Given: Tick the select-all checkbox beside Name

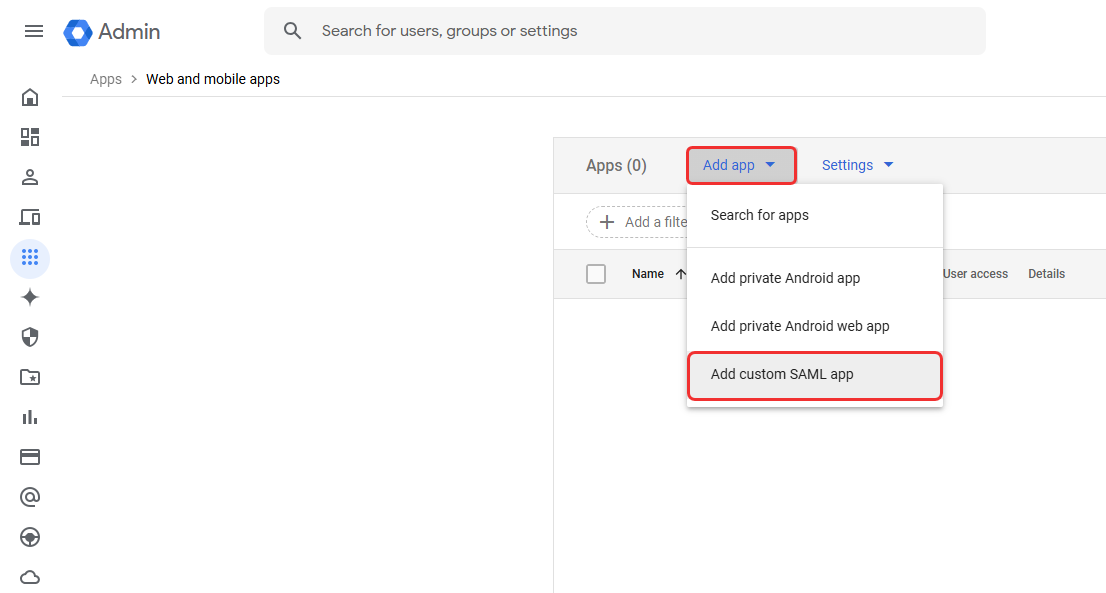Looking at the screenshot, I should click(x=596, y=274).
